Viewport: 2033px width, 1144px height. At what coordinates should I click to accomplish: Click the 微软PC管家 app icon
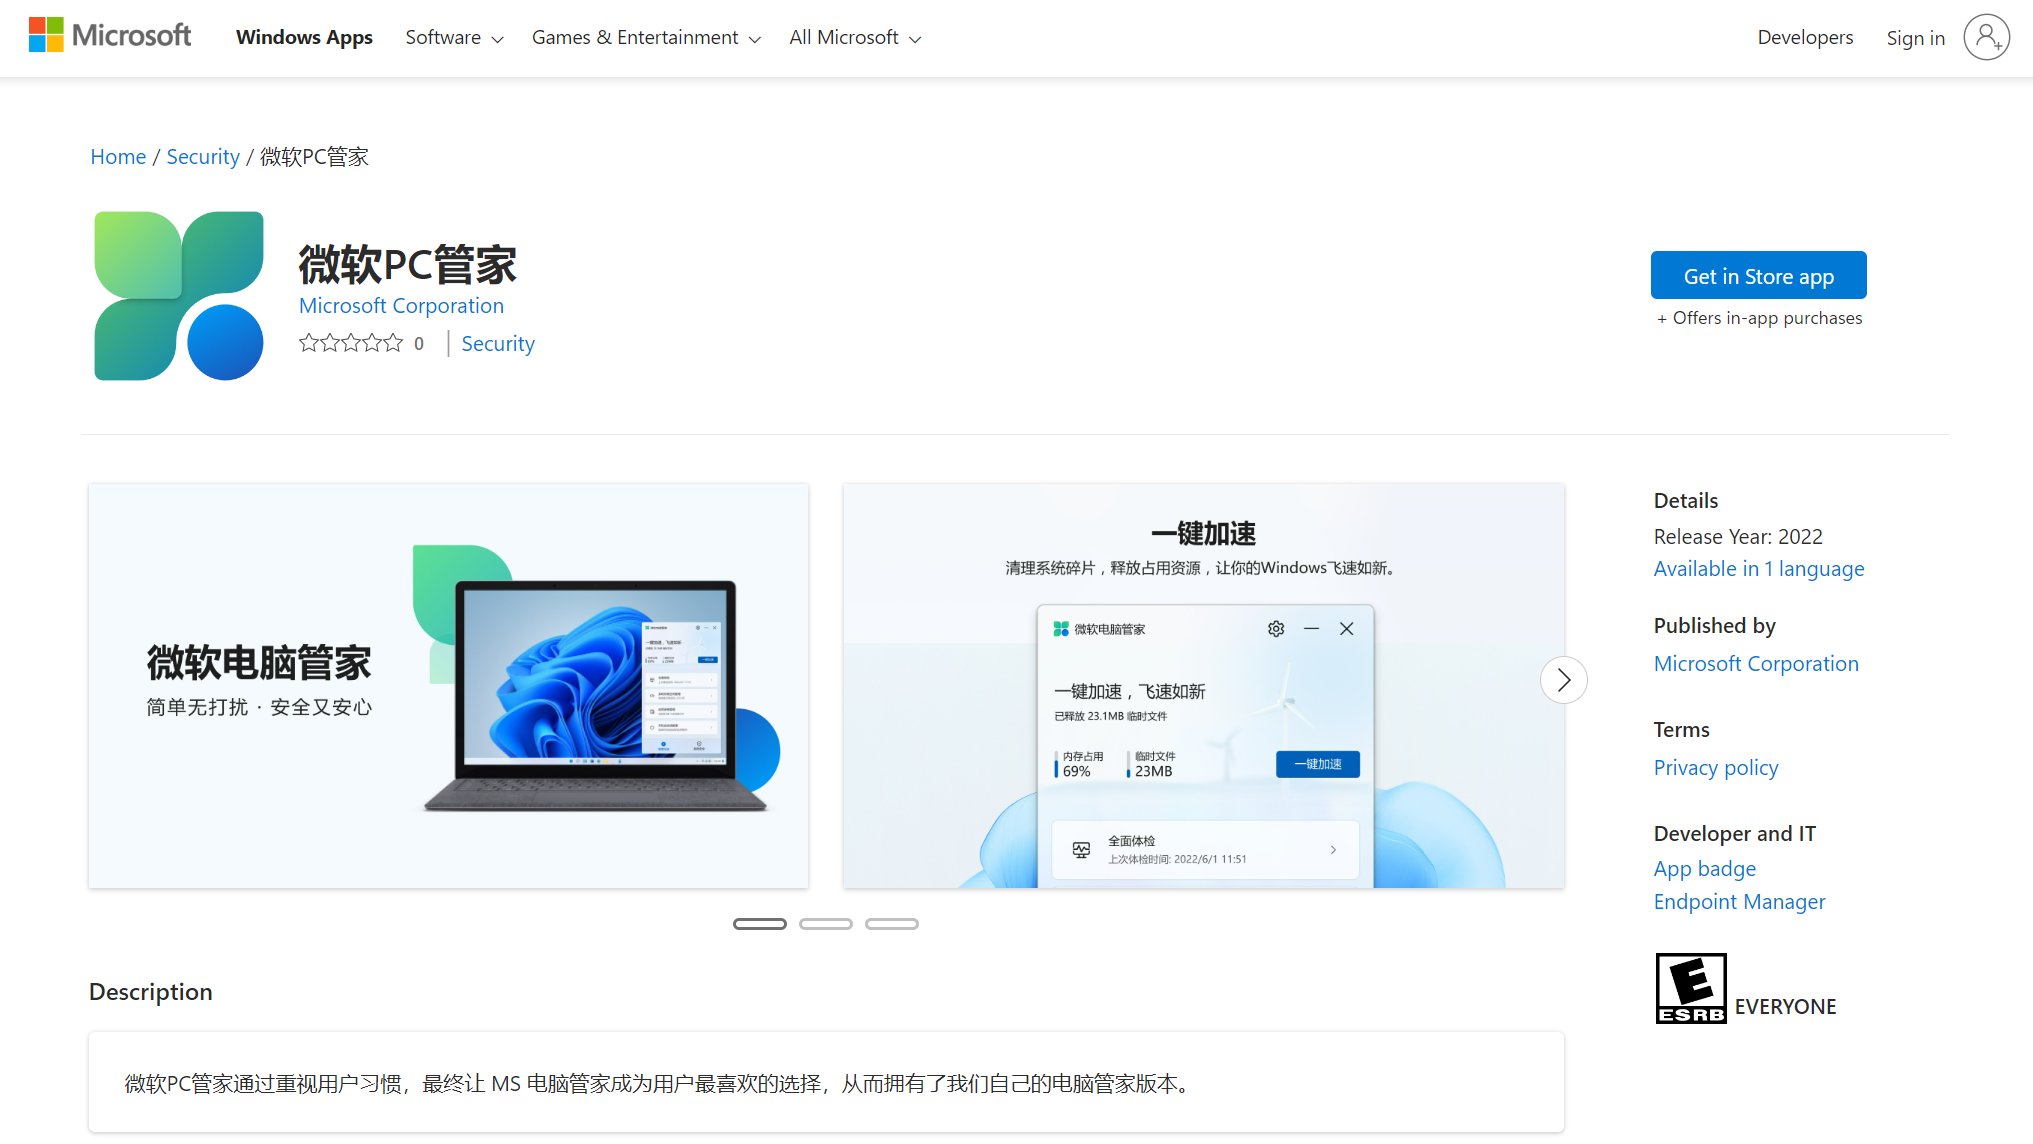click(x=179, y=296)
